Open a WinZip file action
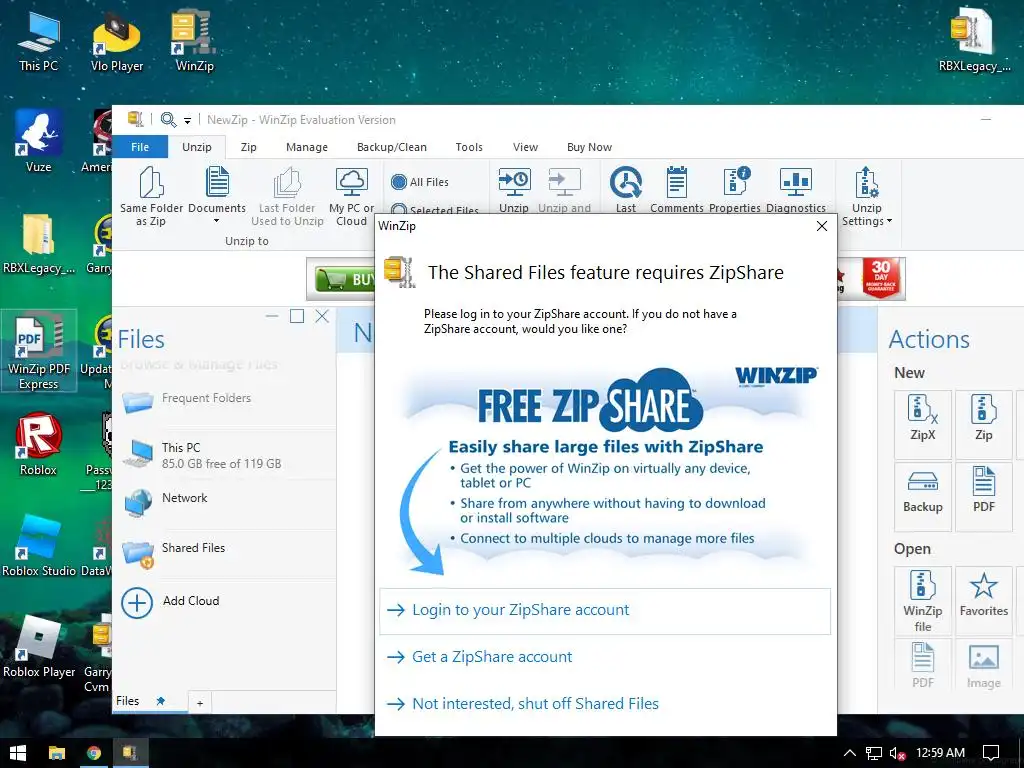This screenshot has width=1024, height=768. tap(922, 600)
